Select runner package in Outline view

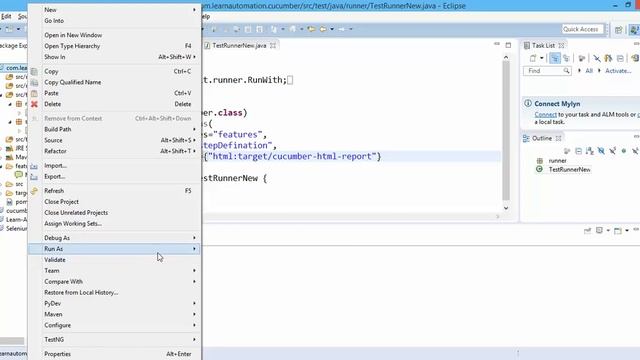[x=557, y=160]
